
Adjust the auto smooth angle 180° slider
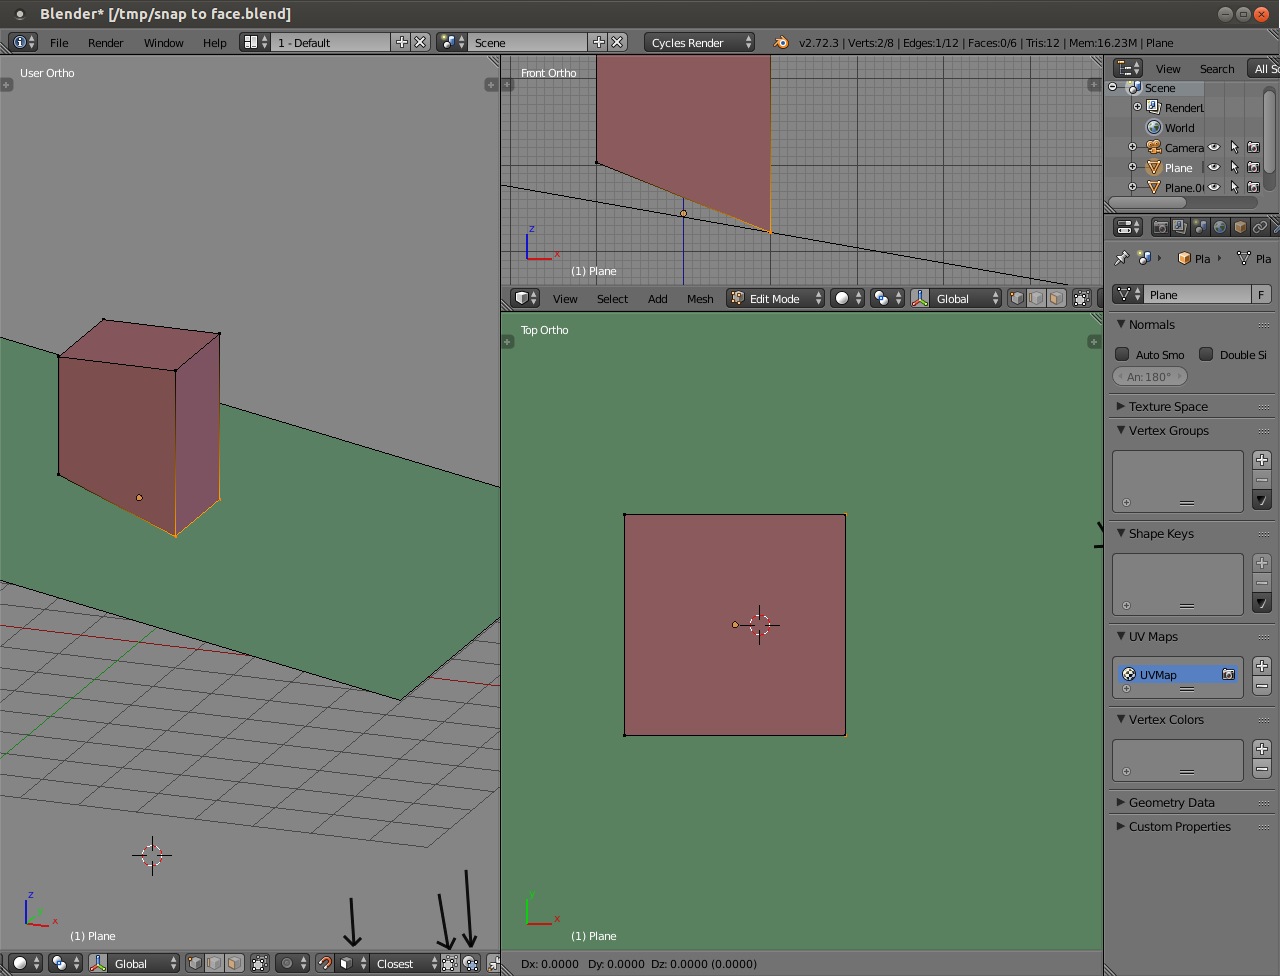[1150, 377]
